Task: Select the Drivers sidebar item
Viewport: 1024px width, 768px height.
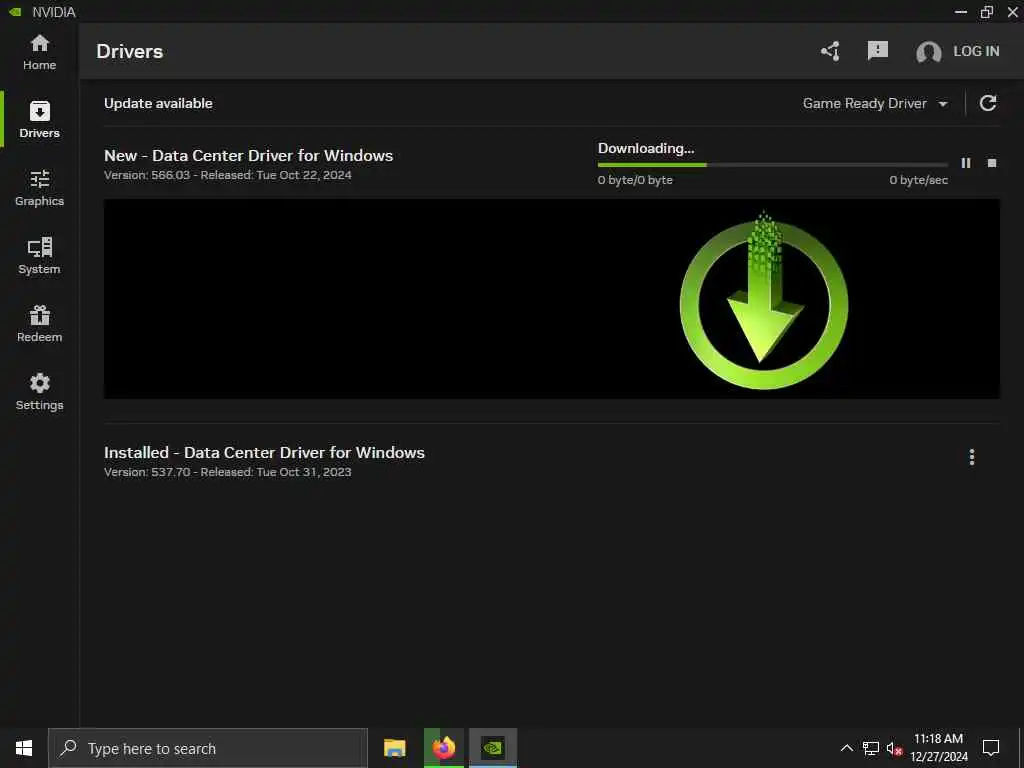Action: [x=39, y=120]
